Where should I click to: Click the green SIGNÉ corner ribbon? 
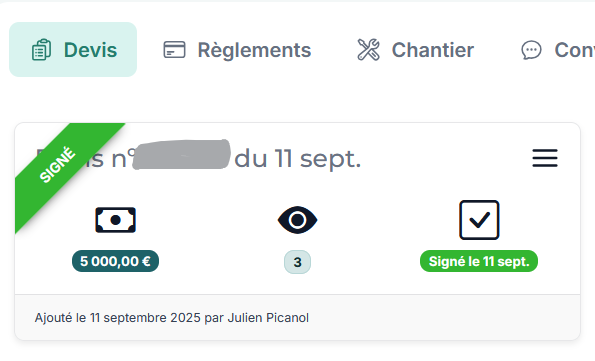[63, 169]
